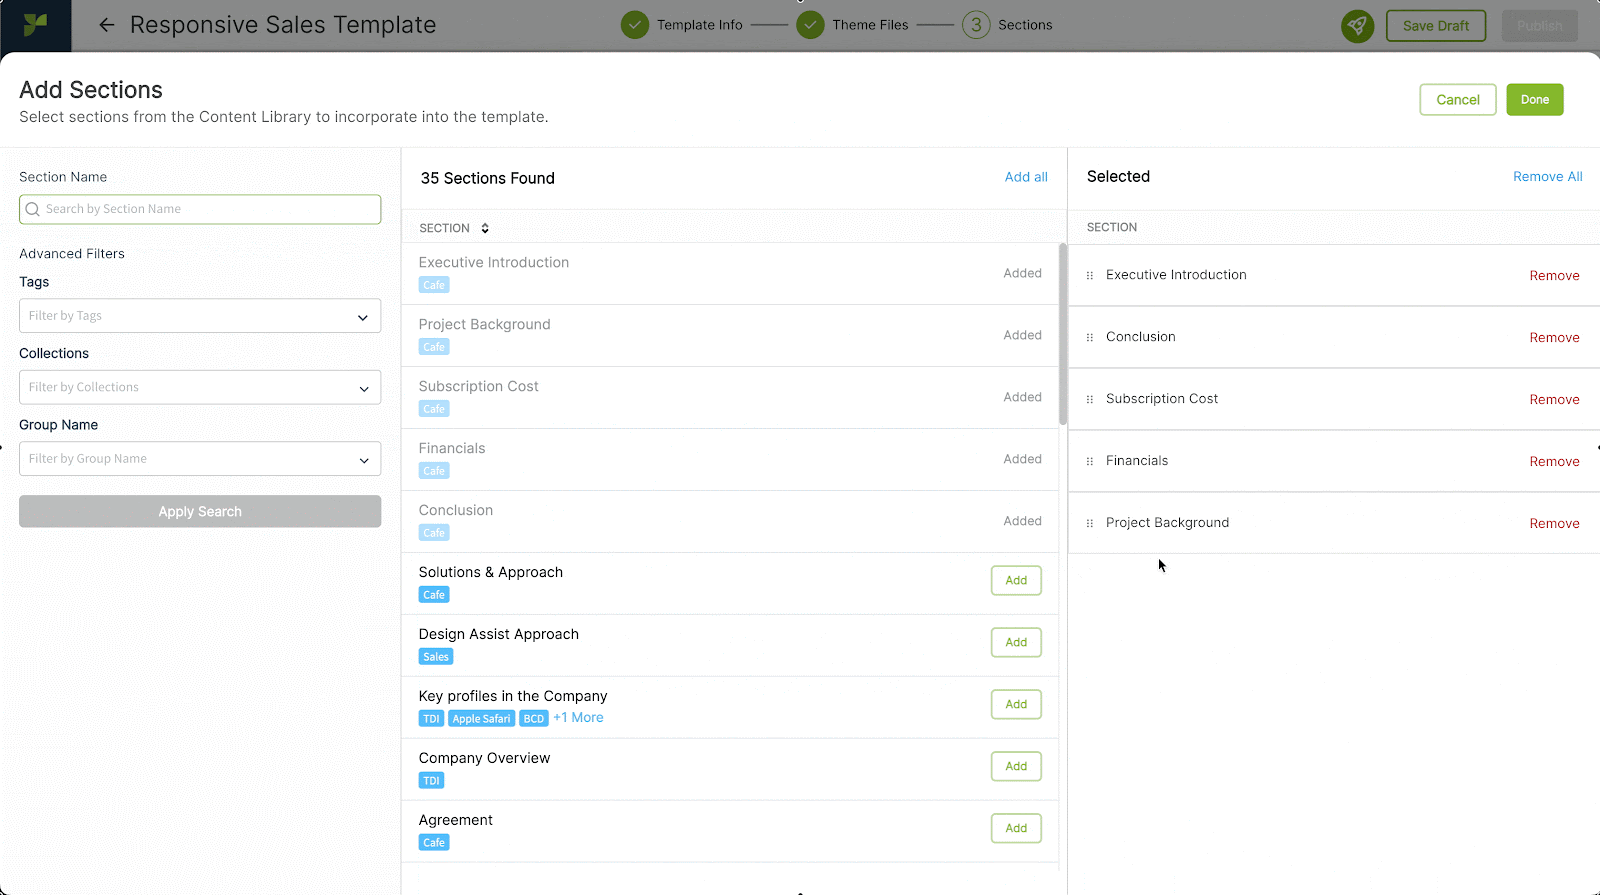Click the step 3 Sections circle icon
The width and height of the screenshot is (1600, 895).
(976, 25)
